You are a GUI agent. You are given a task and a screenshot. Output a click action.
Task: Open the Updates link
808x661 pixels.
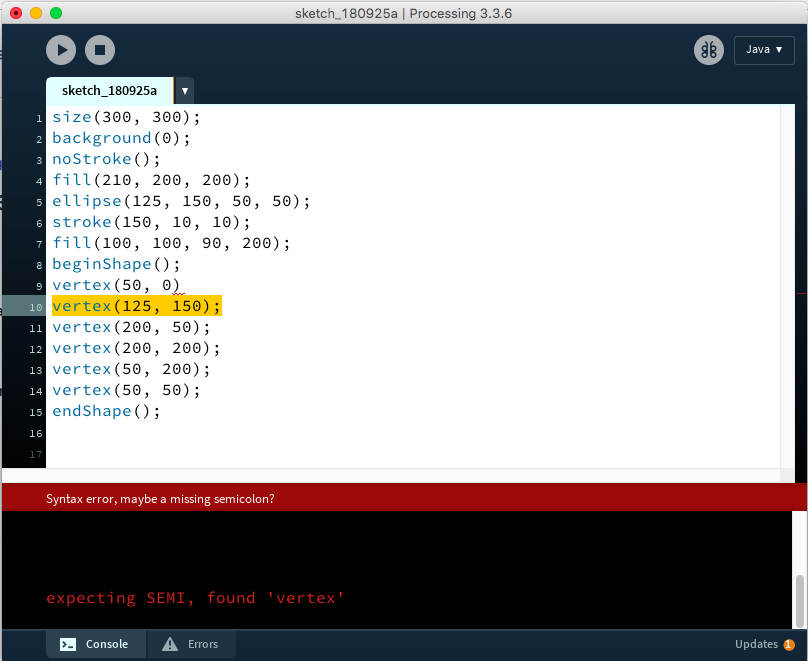tap(755, 645)
